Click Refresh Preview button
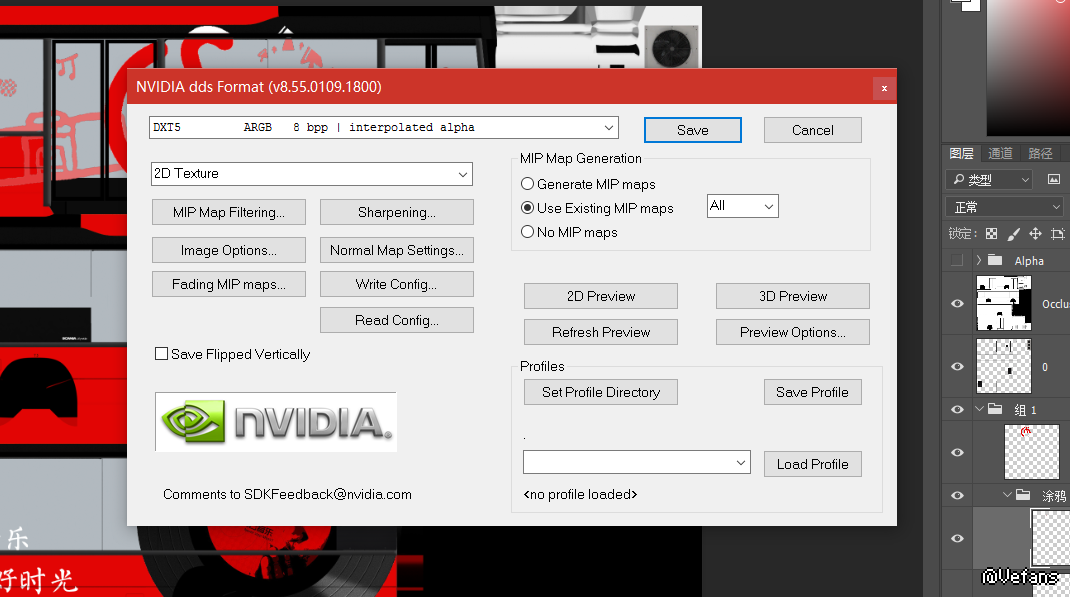This screenshot has height=597, width=1070. pyautogui.click(x=601, y=332)
